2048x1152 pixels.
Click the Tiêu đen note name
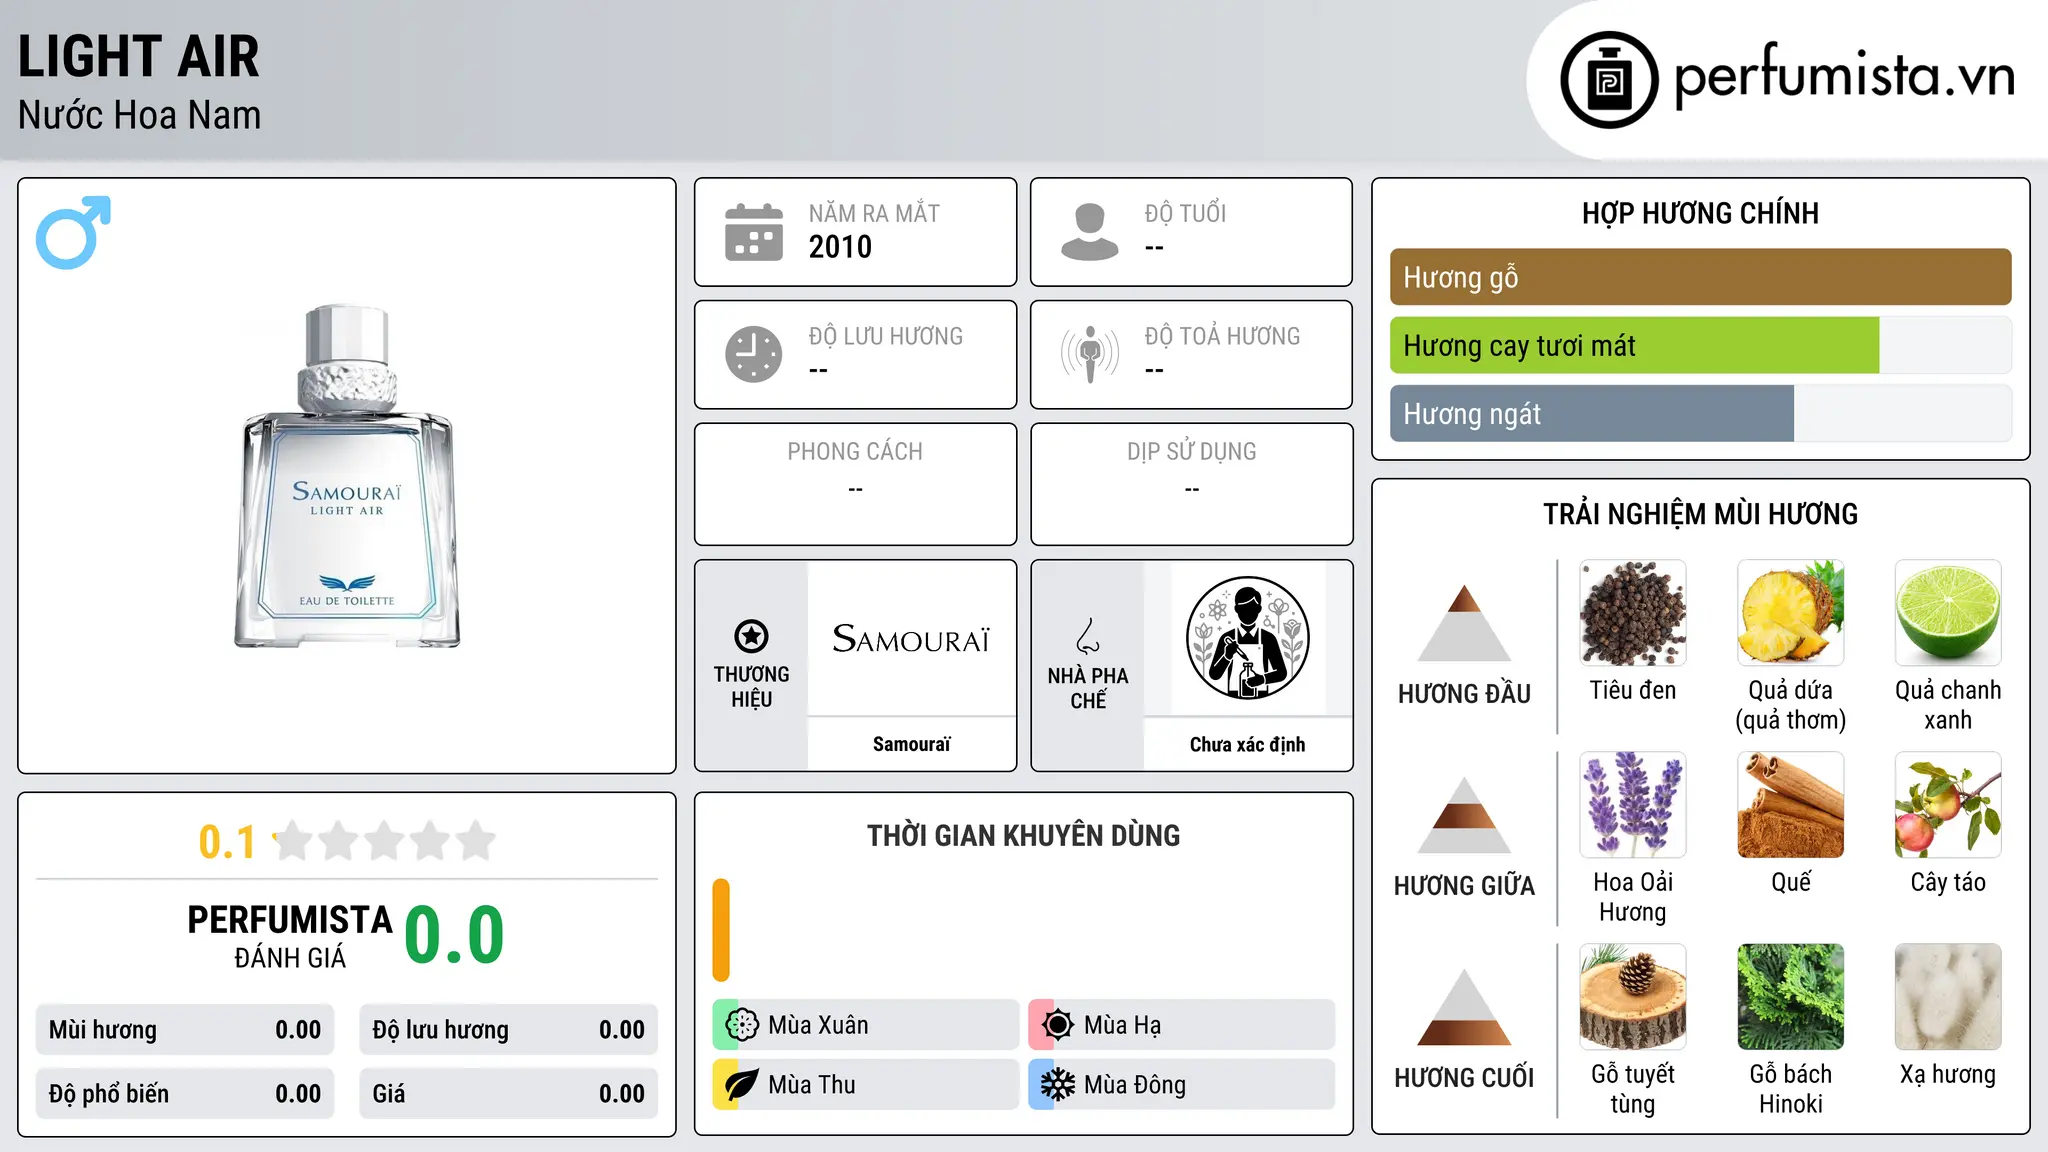(x=1633, y=690)
